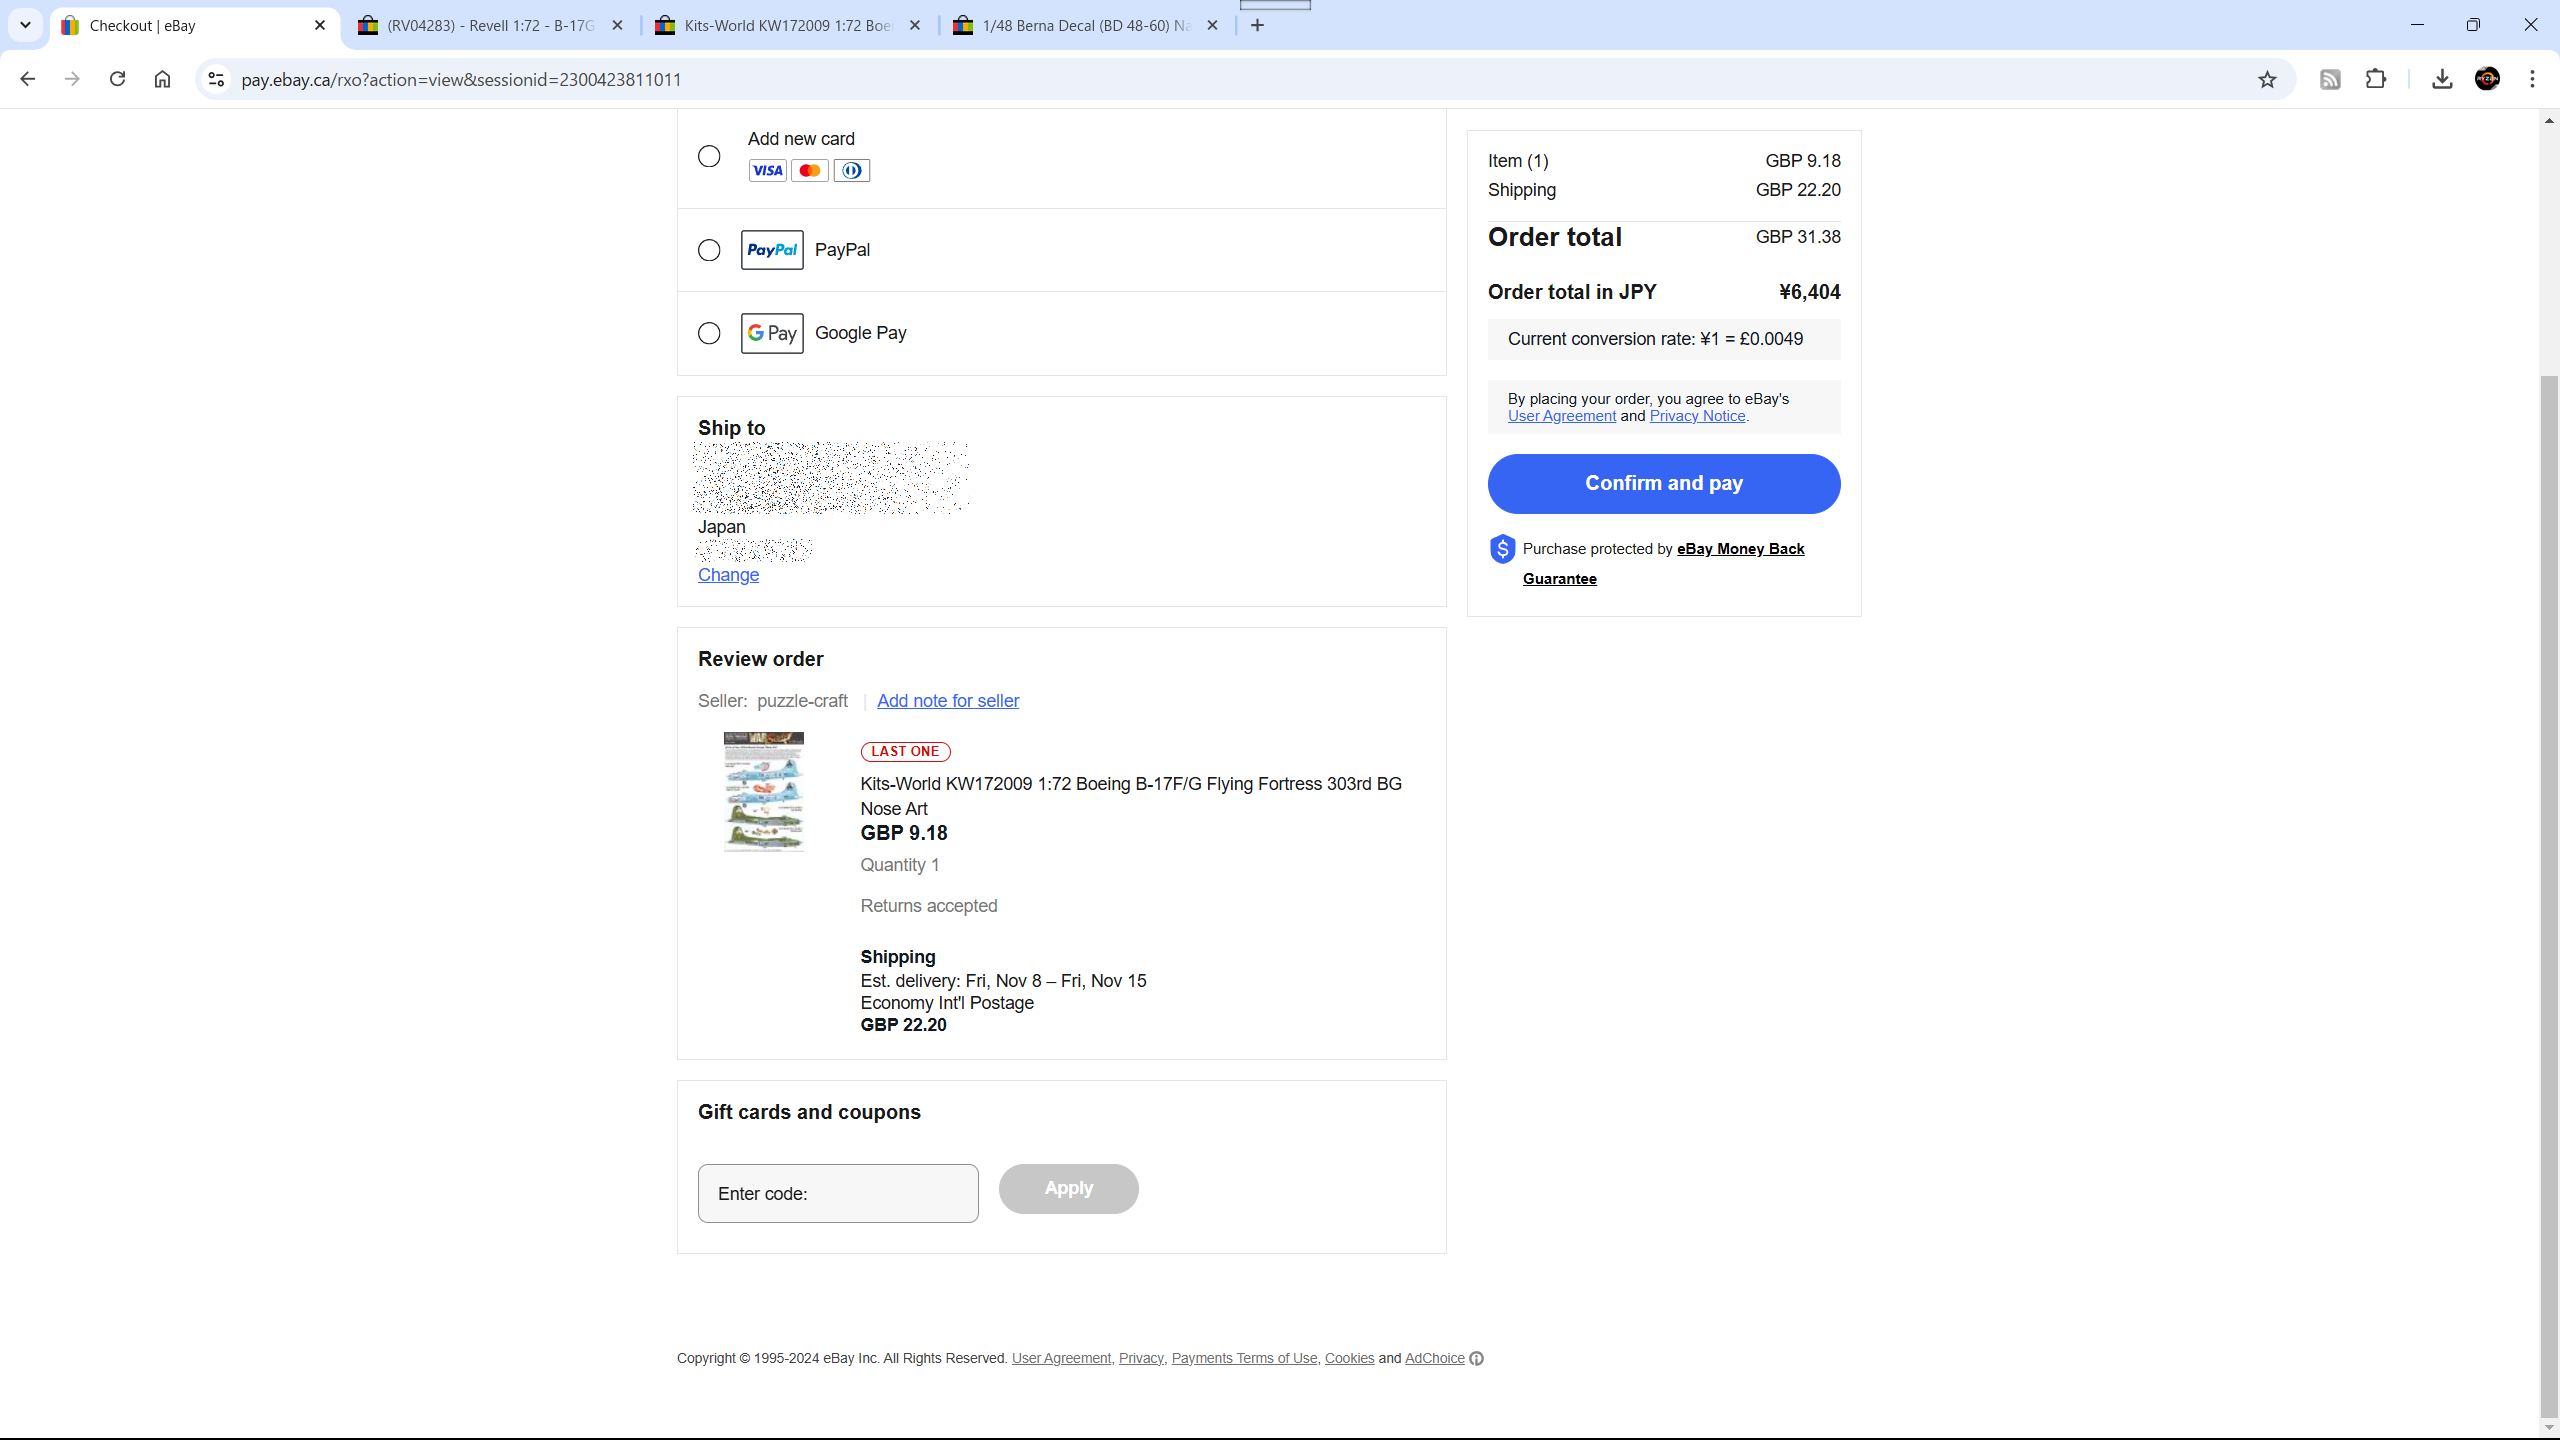Close the Kits-World KW172009 tab
This screenshot has width=2560, height=1440.
(915, 25)
